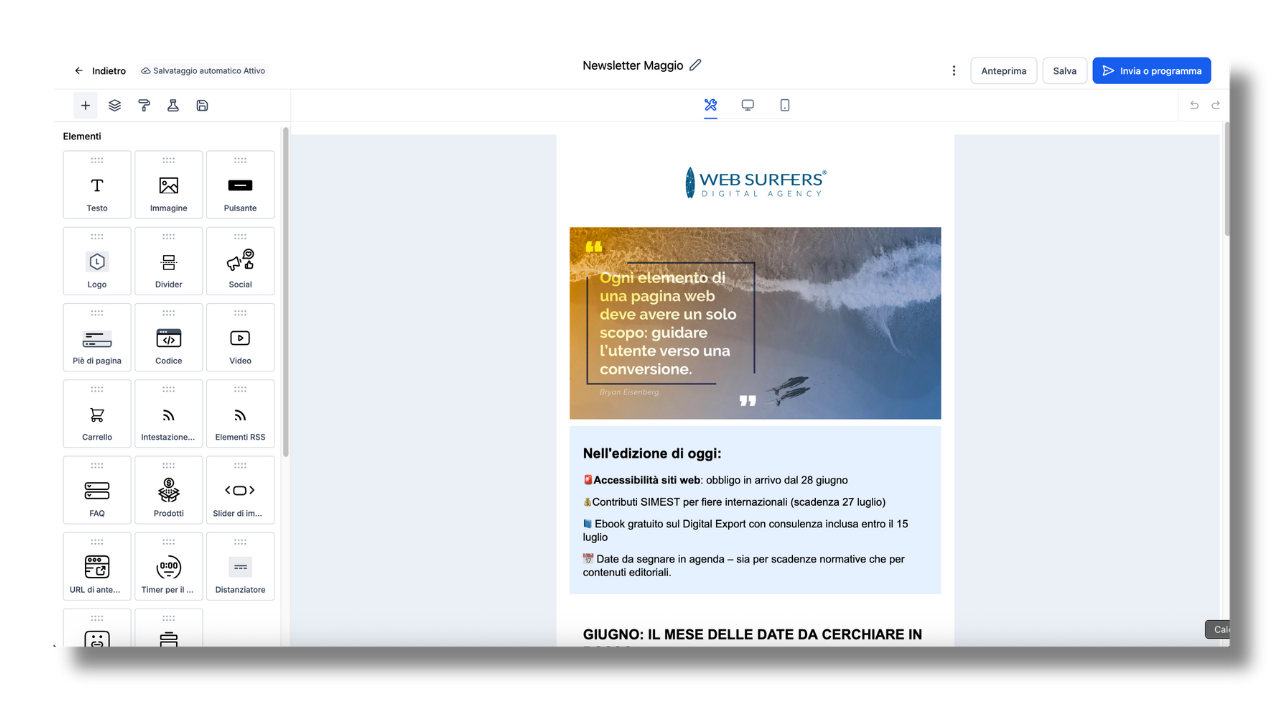Select the Video element
This screenshot has width=1280, height=720.
pyautogui.click(x=240, y=338)
